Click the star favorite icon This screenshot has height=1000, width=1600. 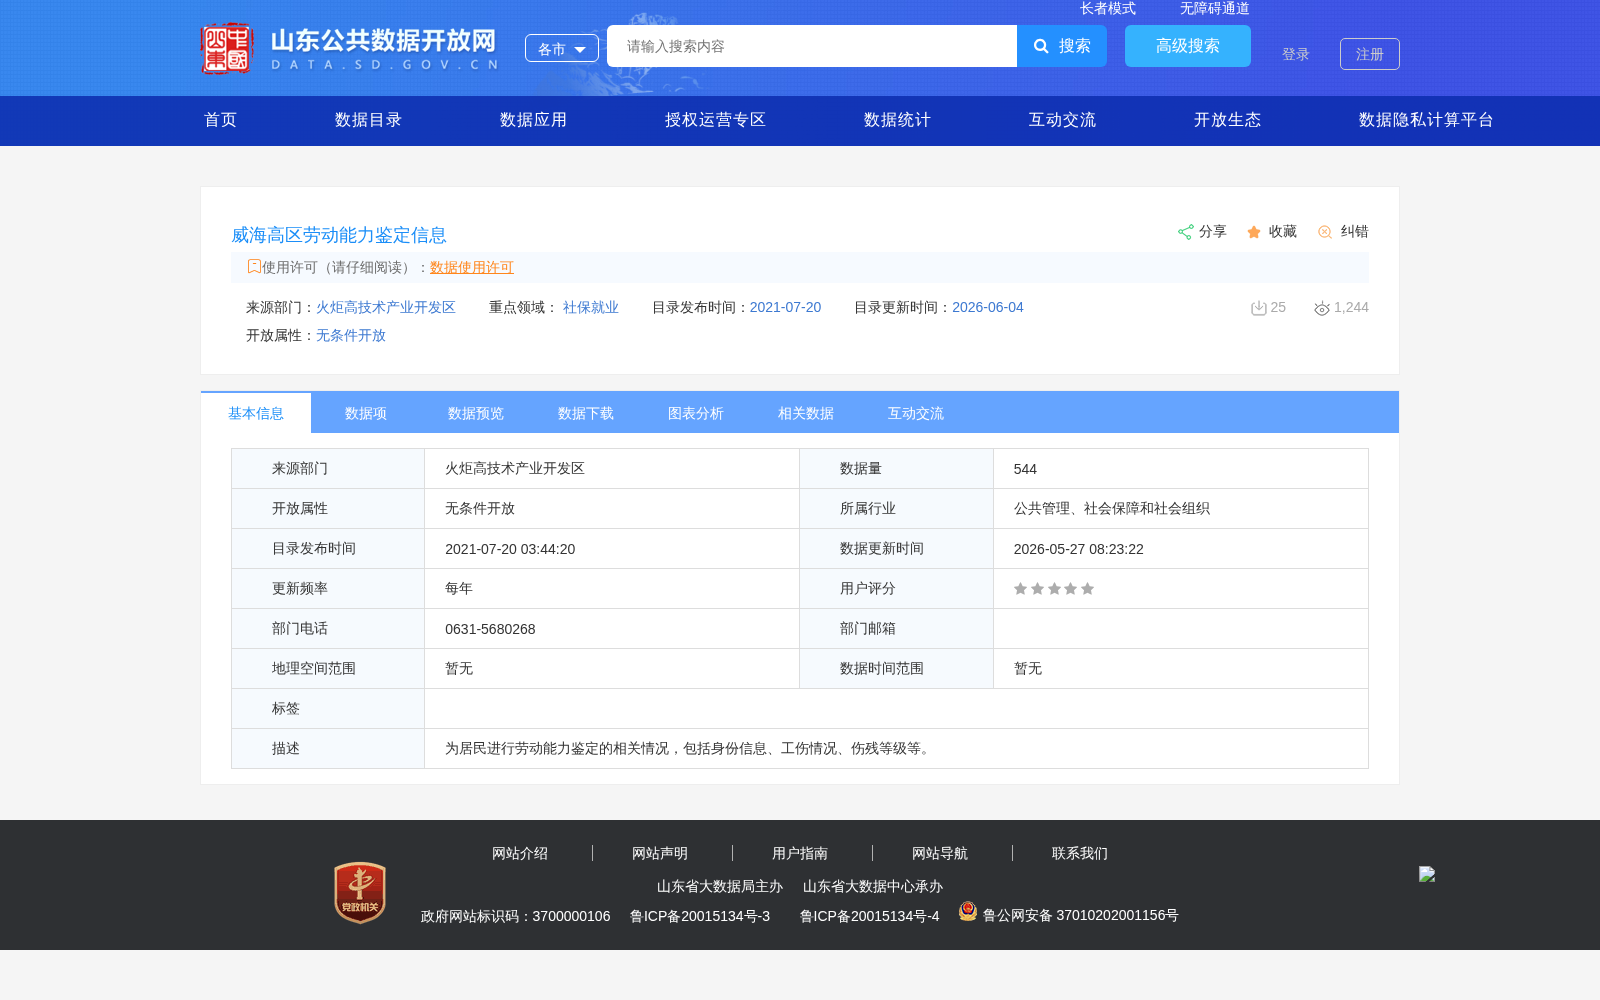coord(1254,232)
